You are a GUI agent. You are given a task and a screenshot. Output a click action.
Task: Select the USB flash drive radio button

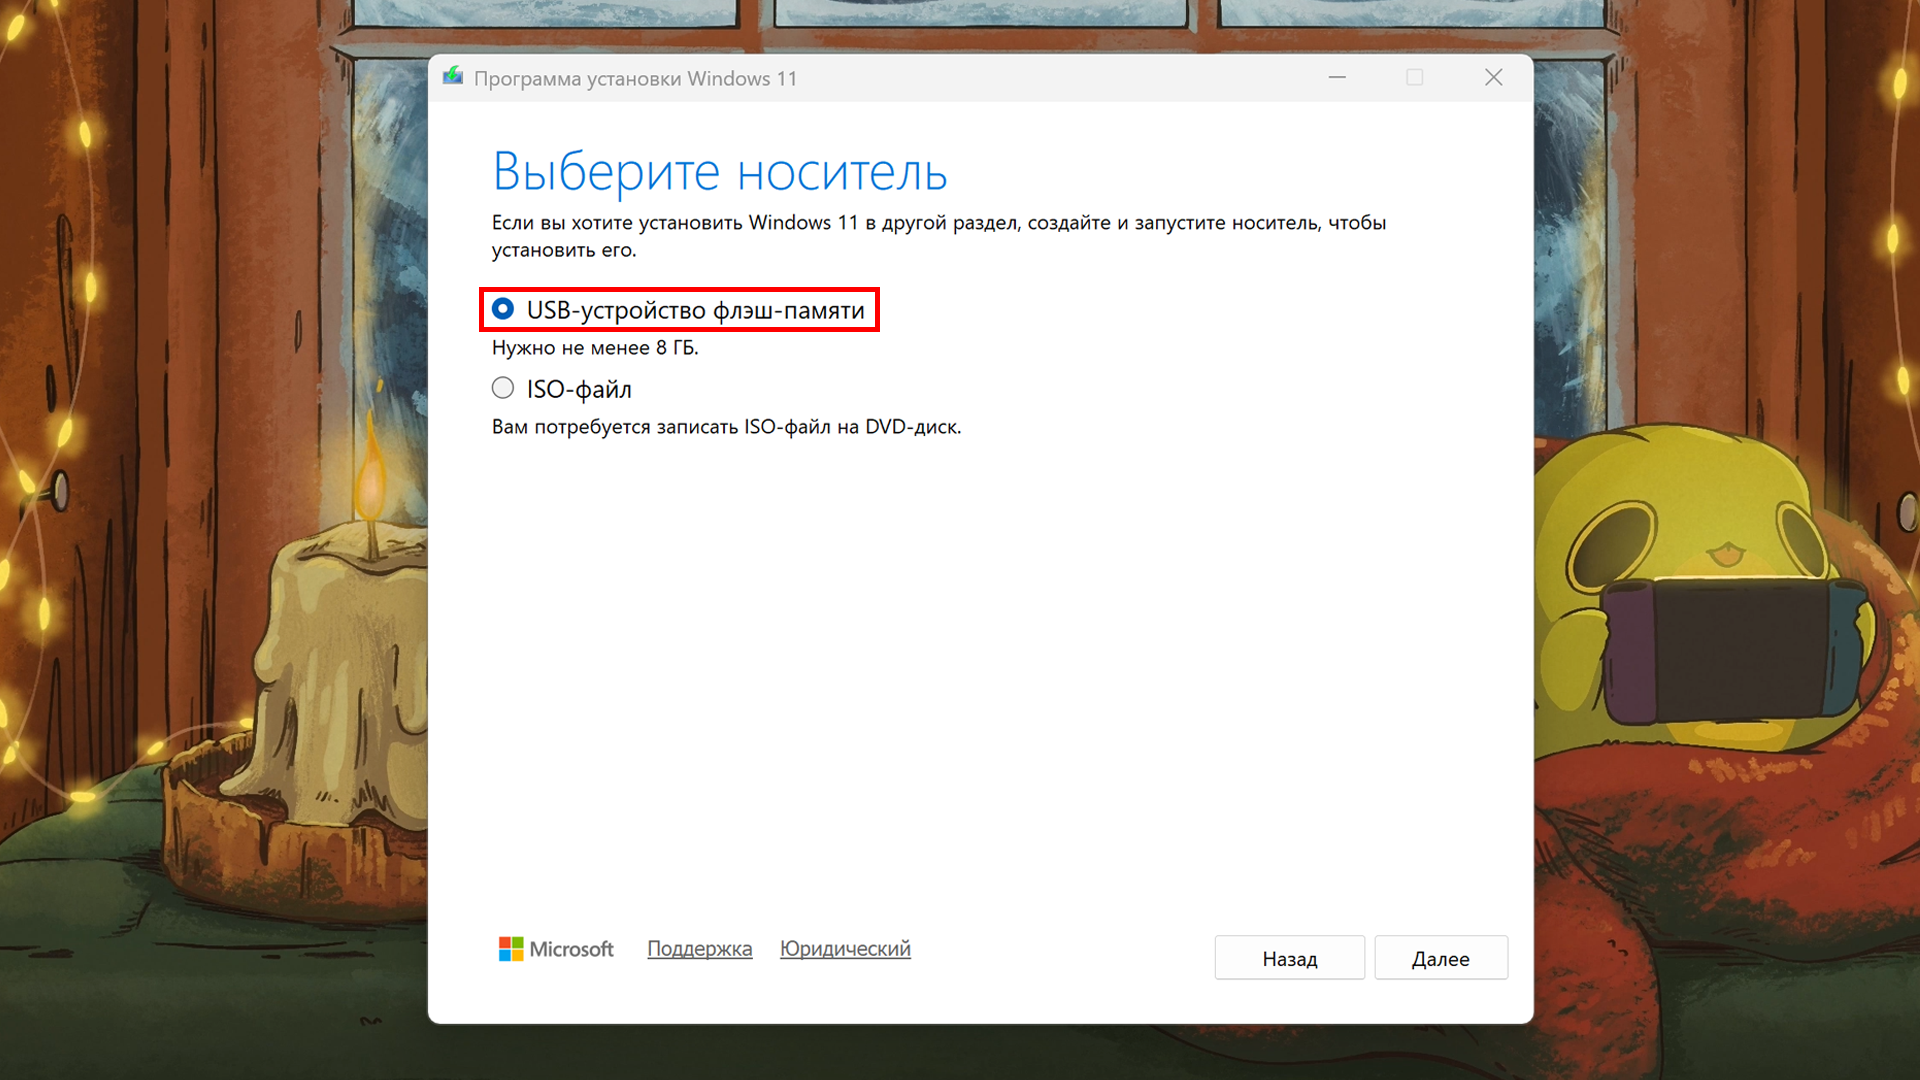coord(503,309)
